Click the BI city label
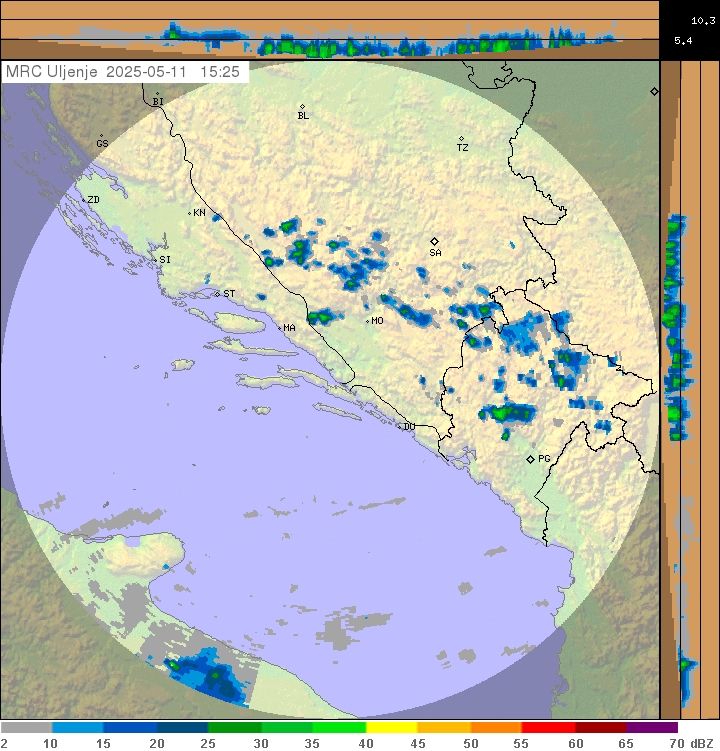 pyautogui.click(x=158, y=102)
